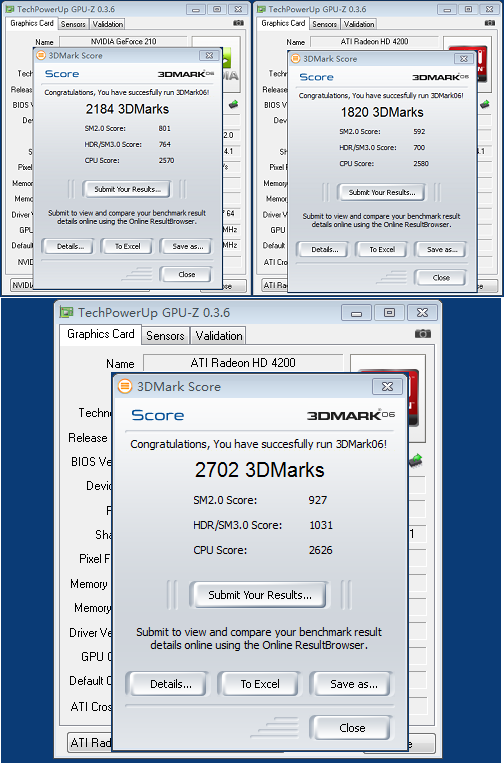Open Validation tab in the large bottom GPU-Z window
Image resolution: width=504 pixels, height=763 pixels.
(219, 336)
